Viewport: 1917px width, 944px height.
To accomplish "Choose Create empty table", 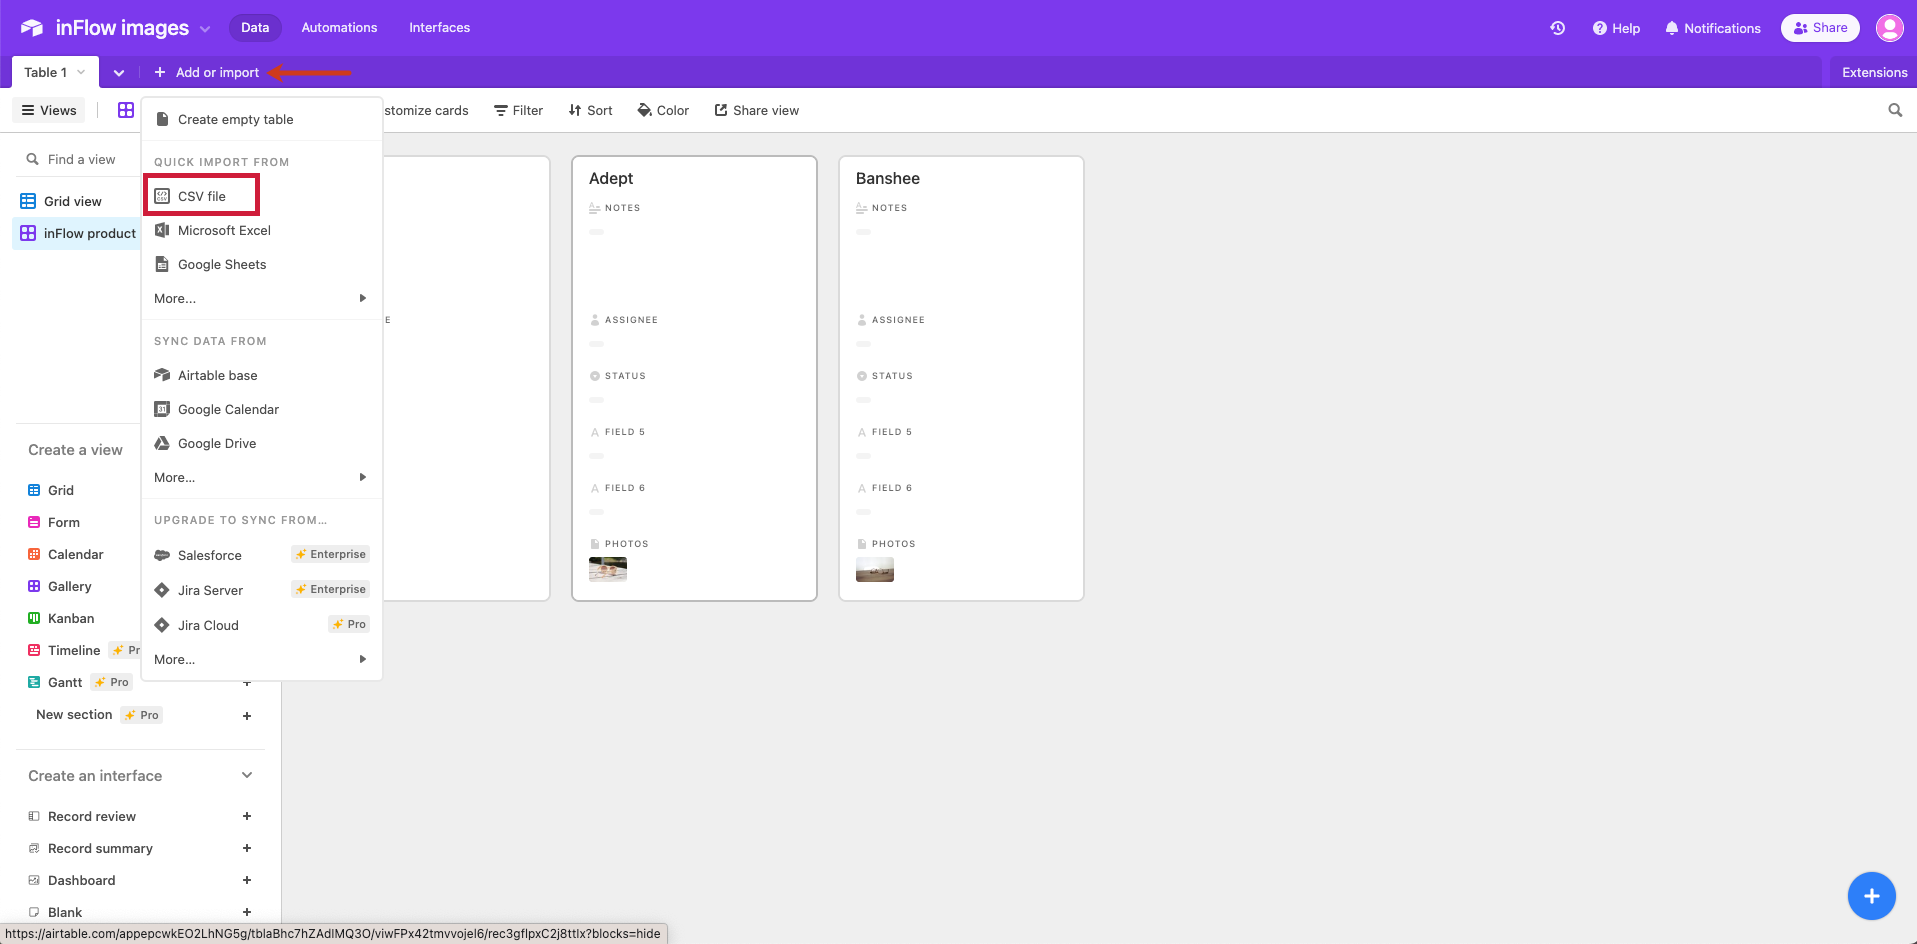I will point(262,119).
